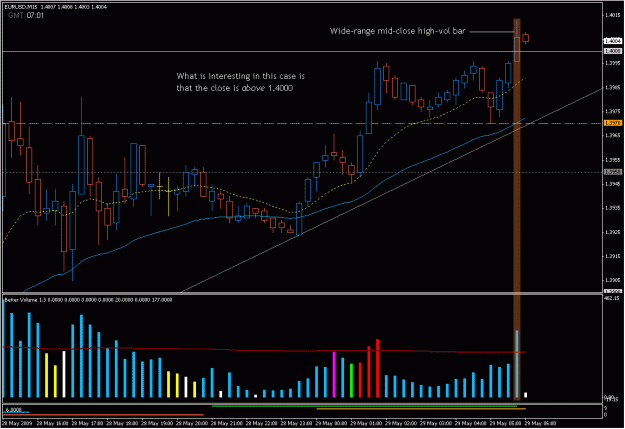The image size is (625, 429).
Task: Click the 1.3905 price axis label
Action: point(613,280)
